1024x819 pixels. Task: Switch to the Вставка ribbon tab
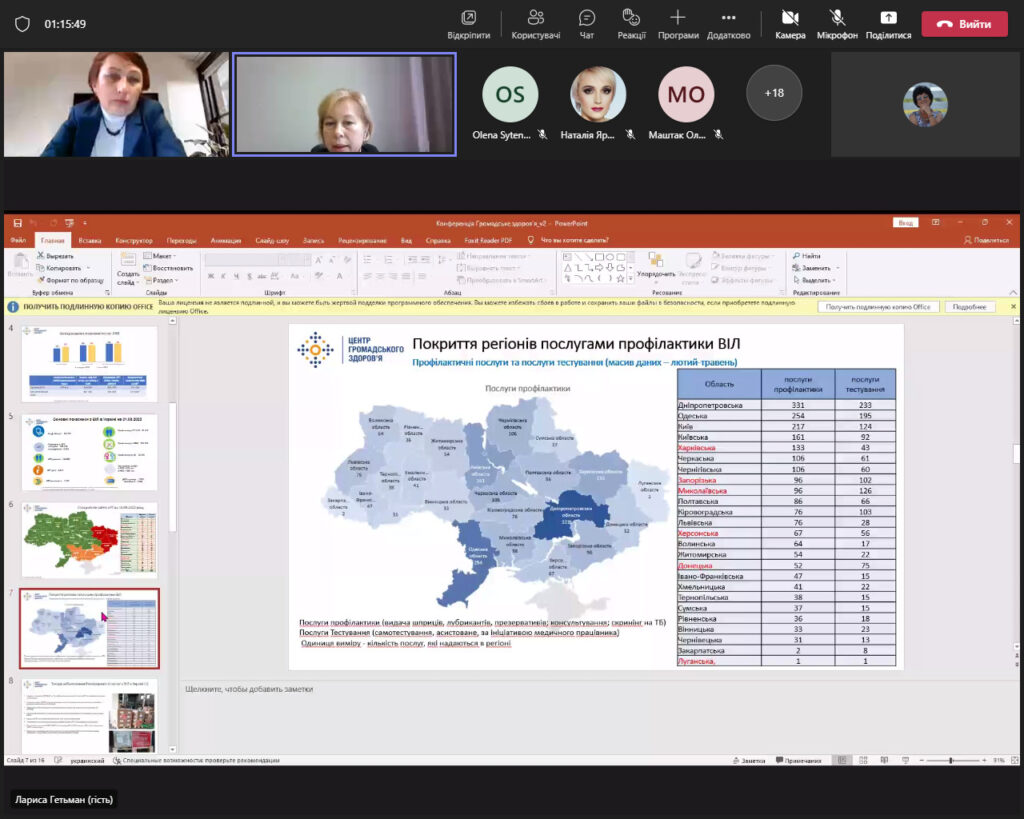click(90, 240)
